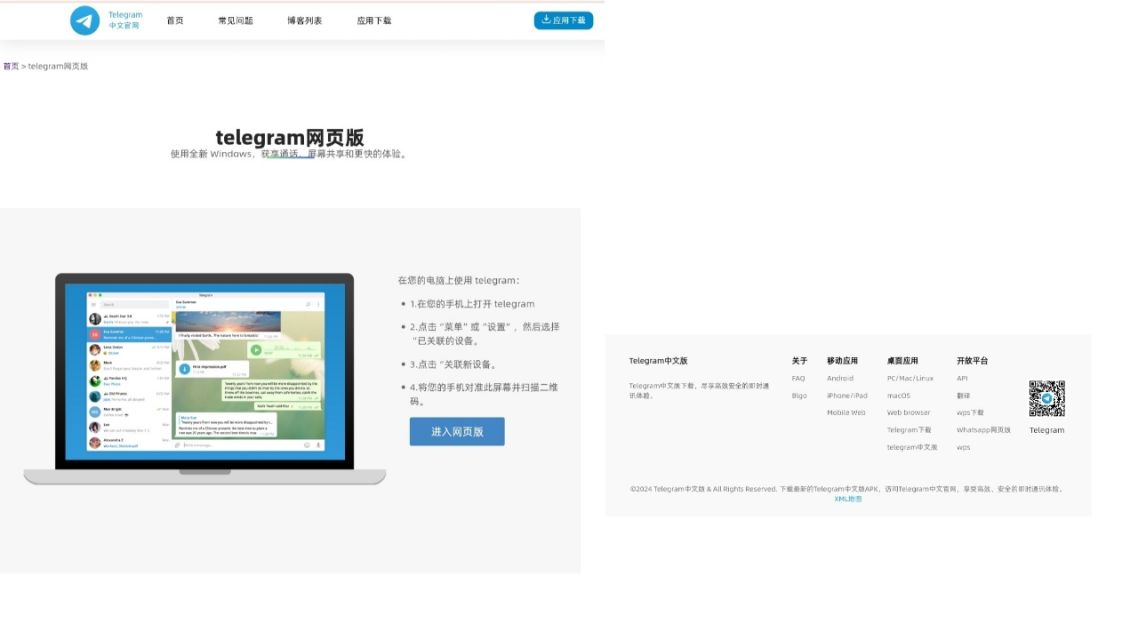Open the wps下载 footer link
Viewport: 1138px width, 640px height.
[x=970, y=412]
